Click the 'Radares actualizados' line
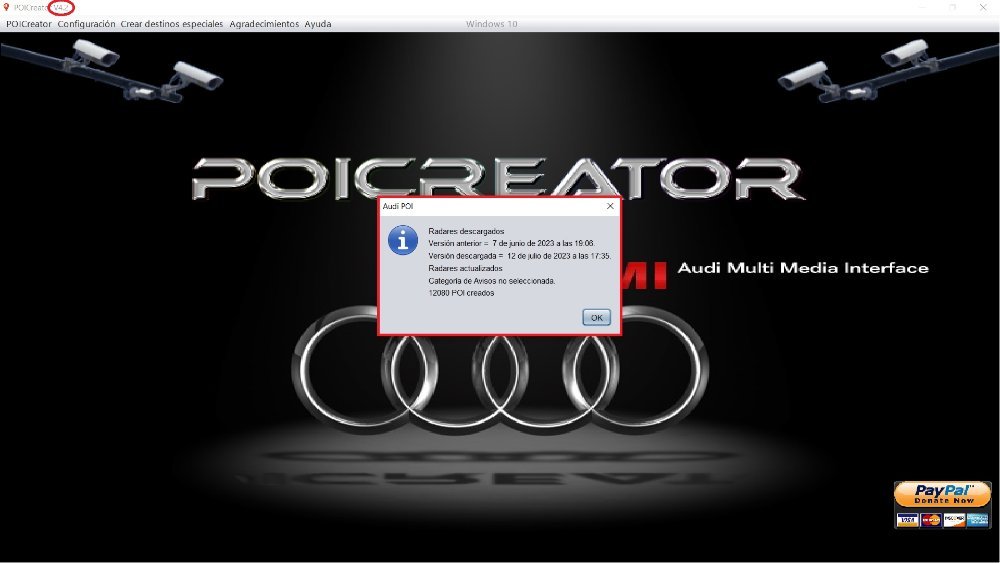Screen dimensions: 1000x563 click(466, 268)
